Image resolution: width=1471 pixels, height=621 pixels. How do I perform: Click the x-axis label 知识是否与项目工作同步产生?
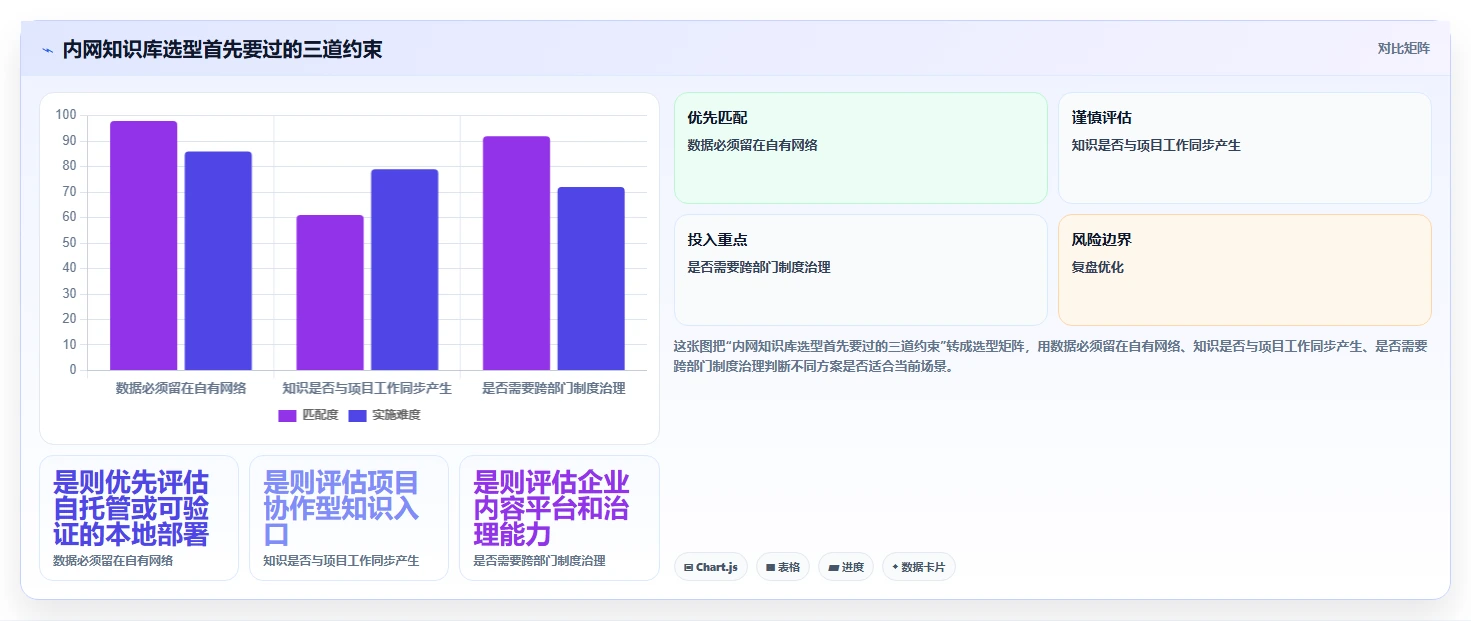[367, 388]
